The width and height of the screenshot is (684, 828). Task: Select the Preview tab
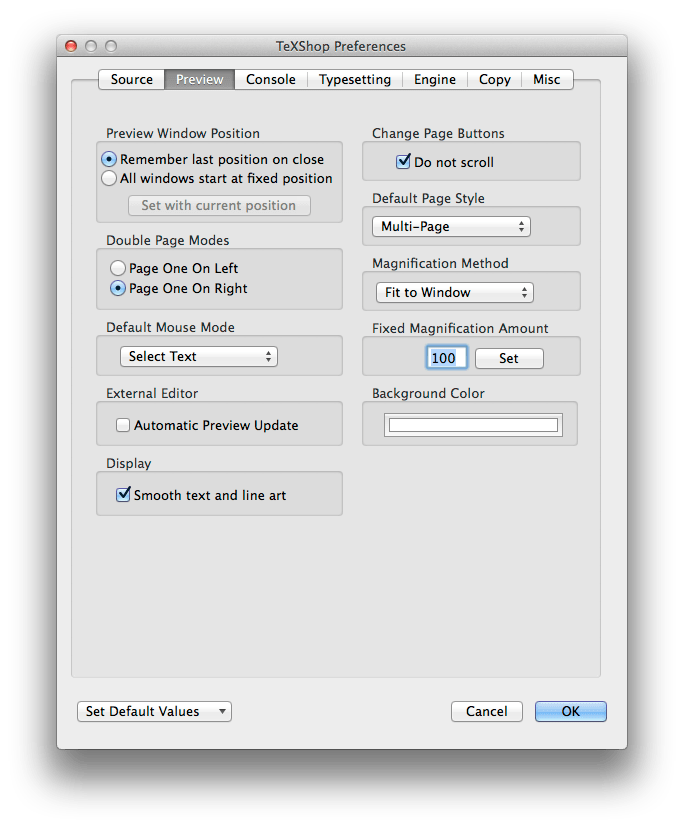200,79
